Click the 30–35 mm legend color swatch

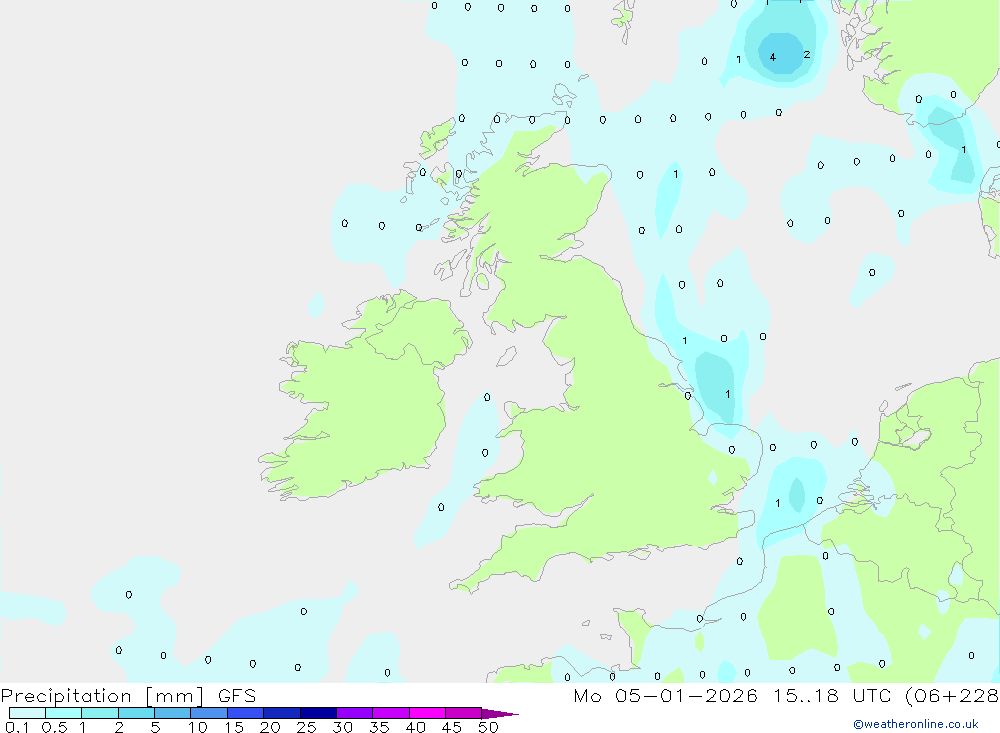[355, 713]
